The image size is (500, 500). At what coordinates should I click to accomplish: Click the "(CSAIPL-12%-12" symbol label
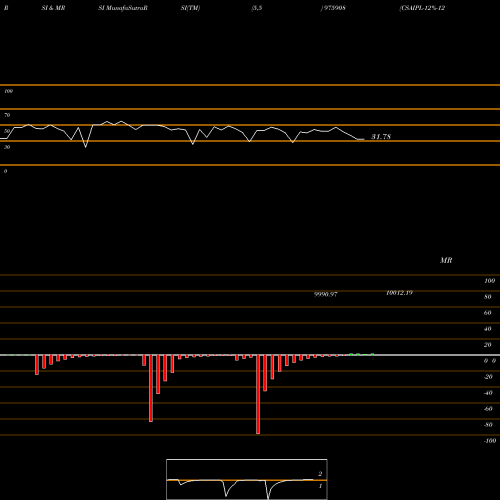coord(422,8)
